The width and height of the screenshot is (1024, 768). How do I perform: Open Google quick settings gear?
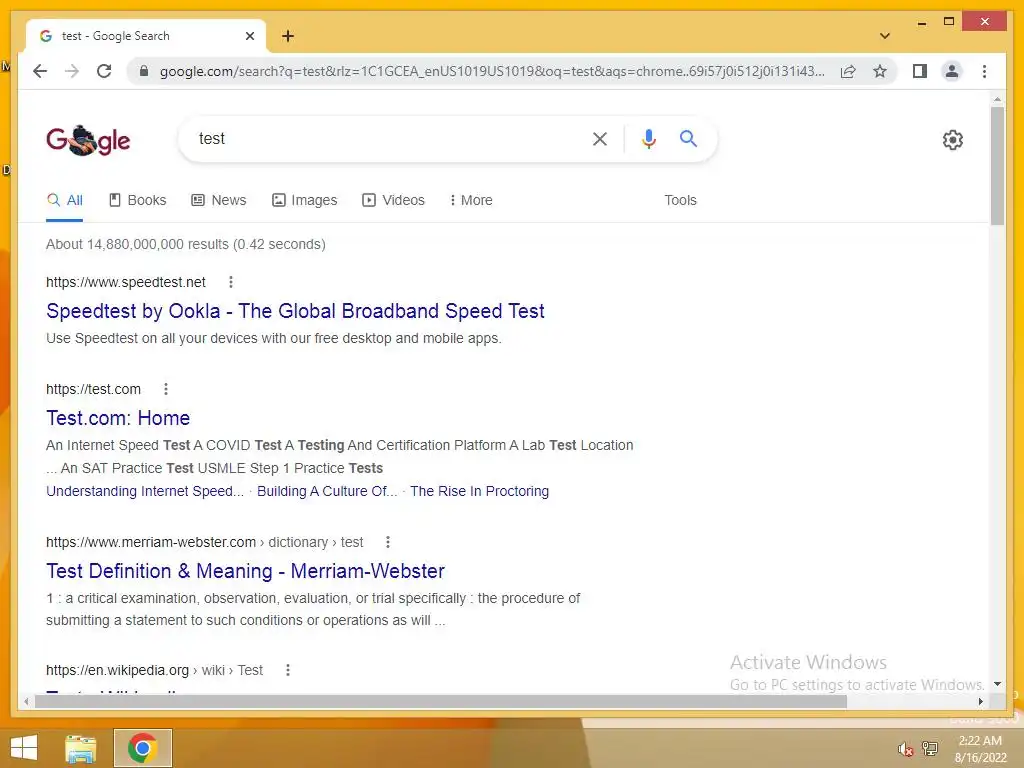click(953, 140)
